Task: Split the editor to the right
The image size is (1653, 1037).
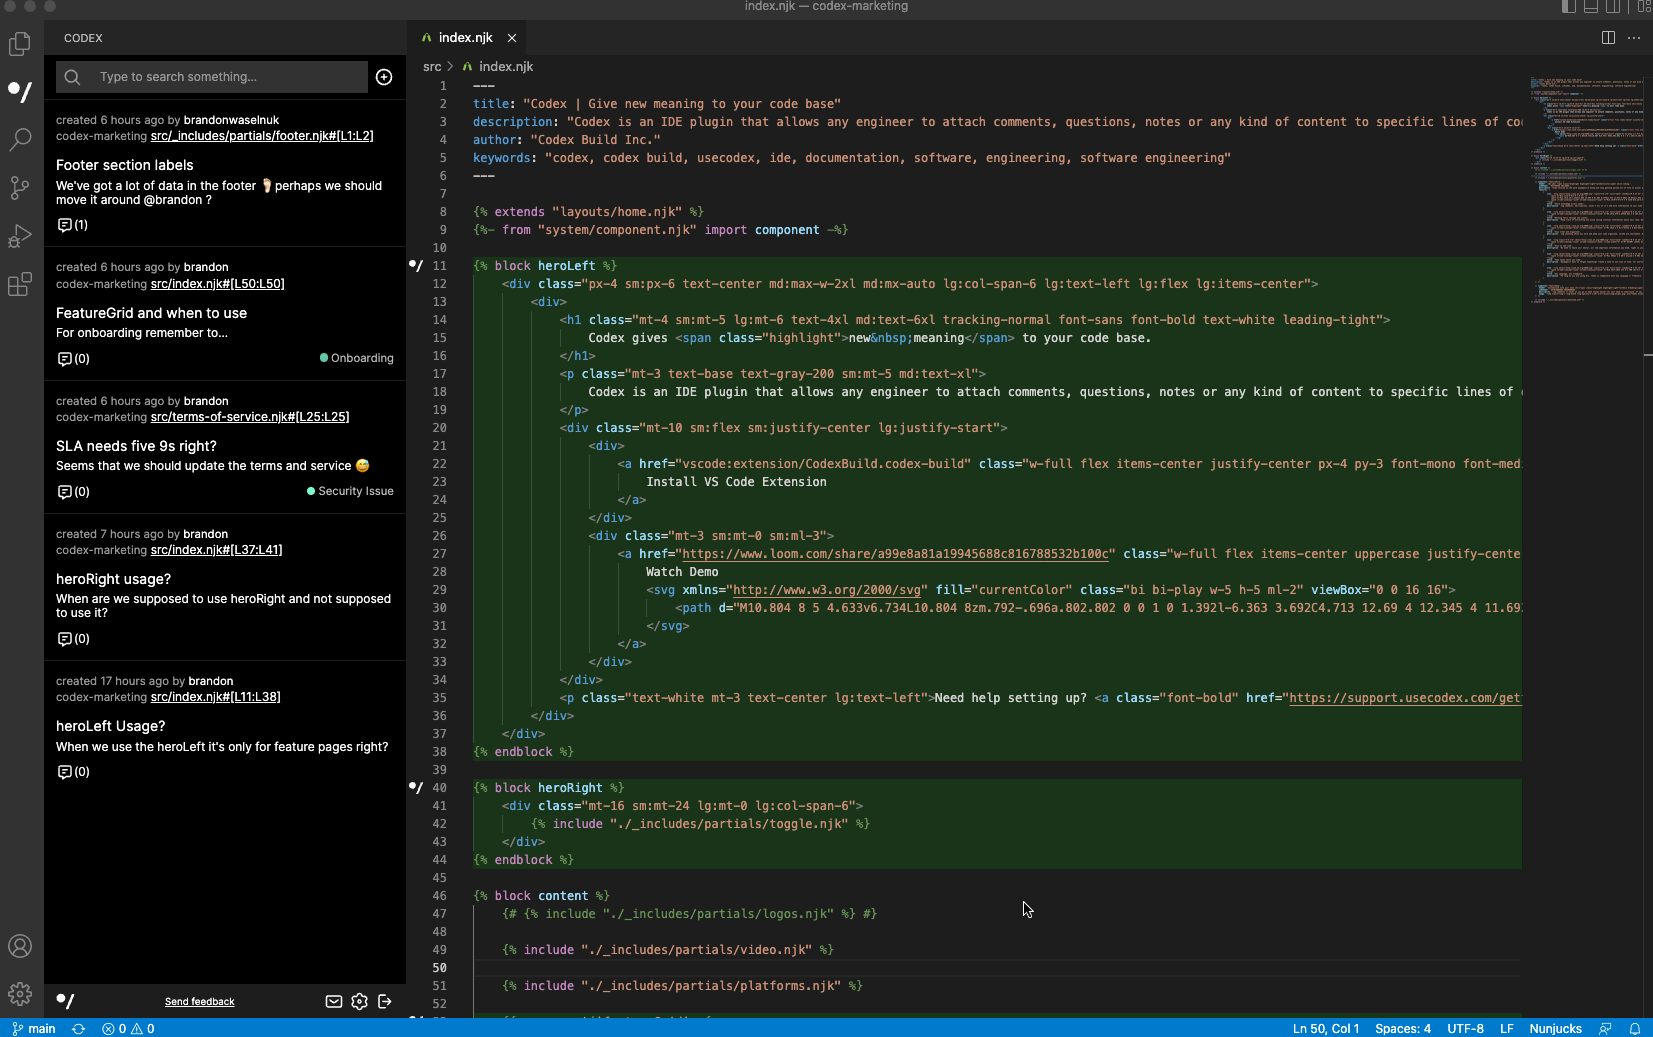Action: click(x=1608, y=38)
